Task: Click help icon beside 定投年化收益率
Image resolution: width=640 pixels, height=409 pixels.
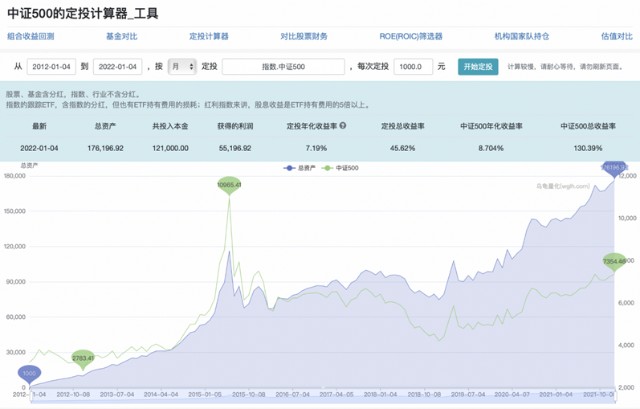Action: (343, 126)
